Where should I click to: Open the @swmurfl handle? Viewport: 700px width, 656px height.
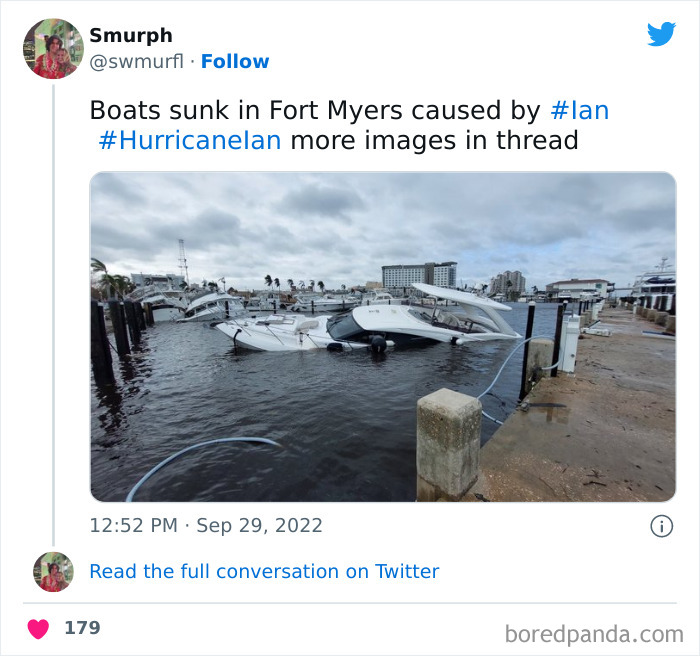point(137,61)
